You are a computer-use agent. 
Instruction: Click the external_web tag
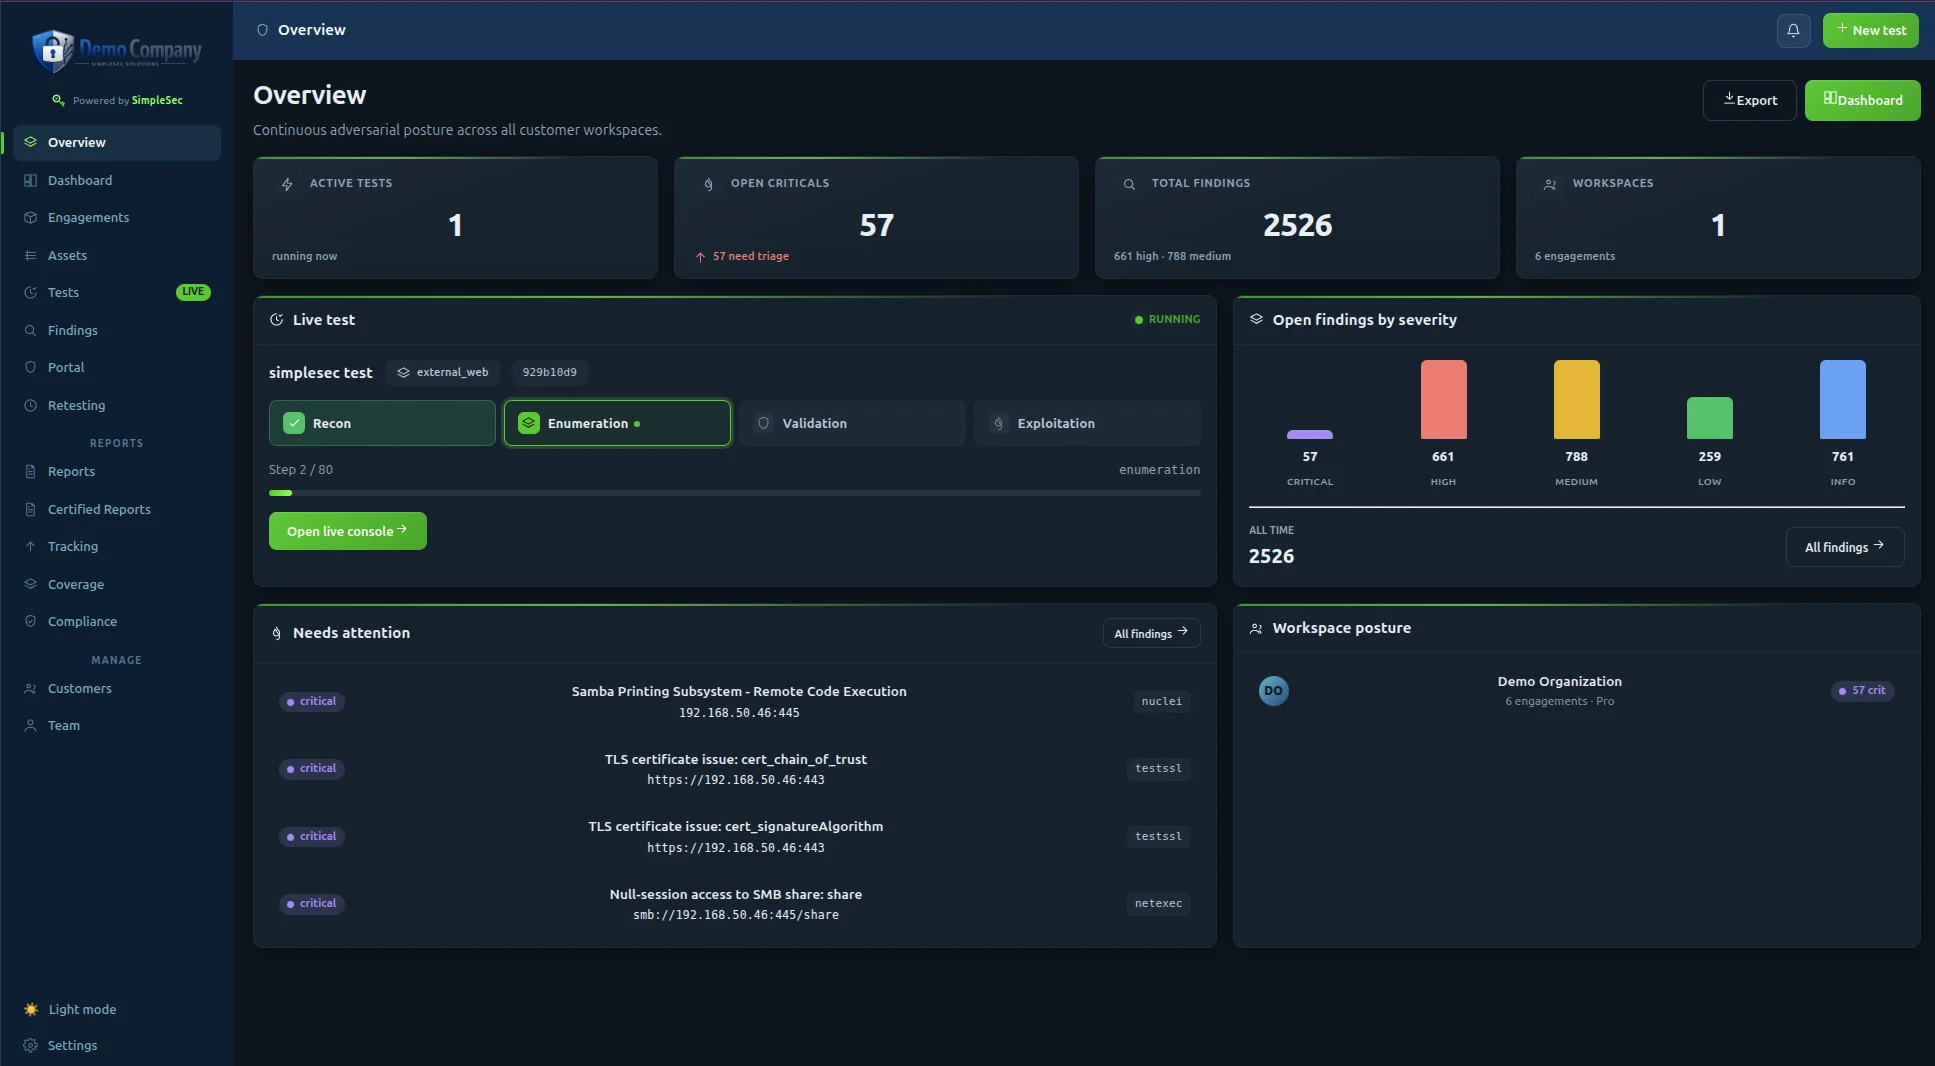pos(443,372)
